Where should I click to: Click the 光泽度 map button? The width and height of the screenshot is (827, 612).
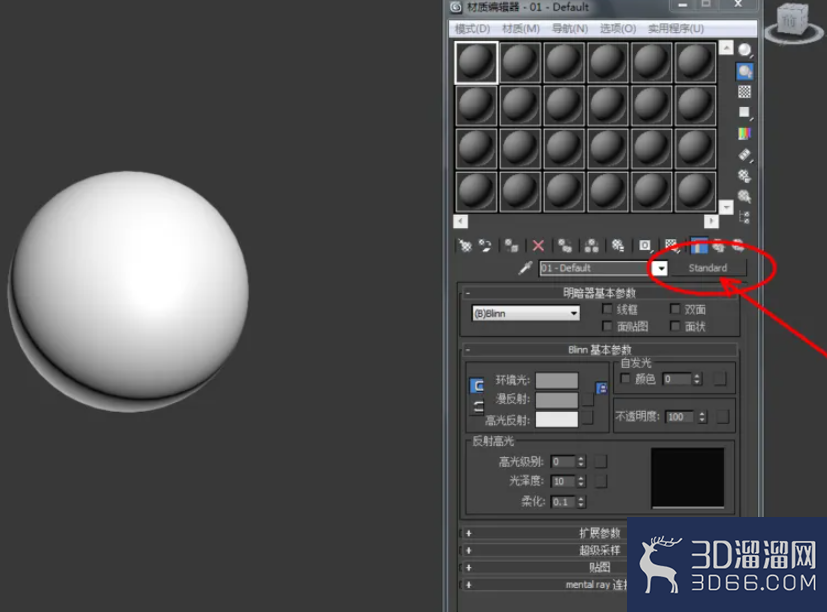click(601, 481)
